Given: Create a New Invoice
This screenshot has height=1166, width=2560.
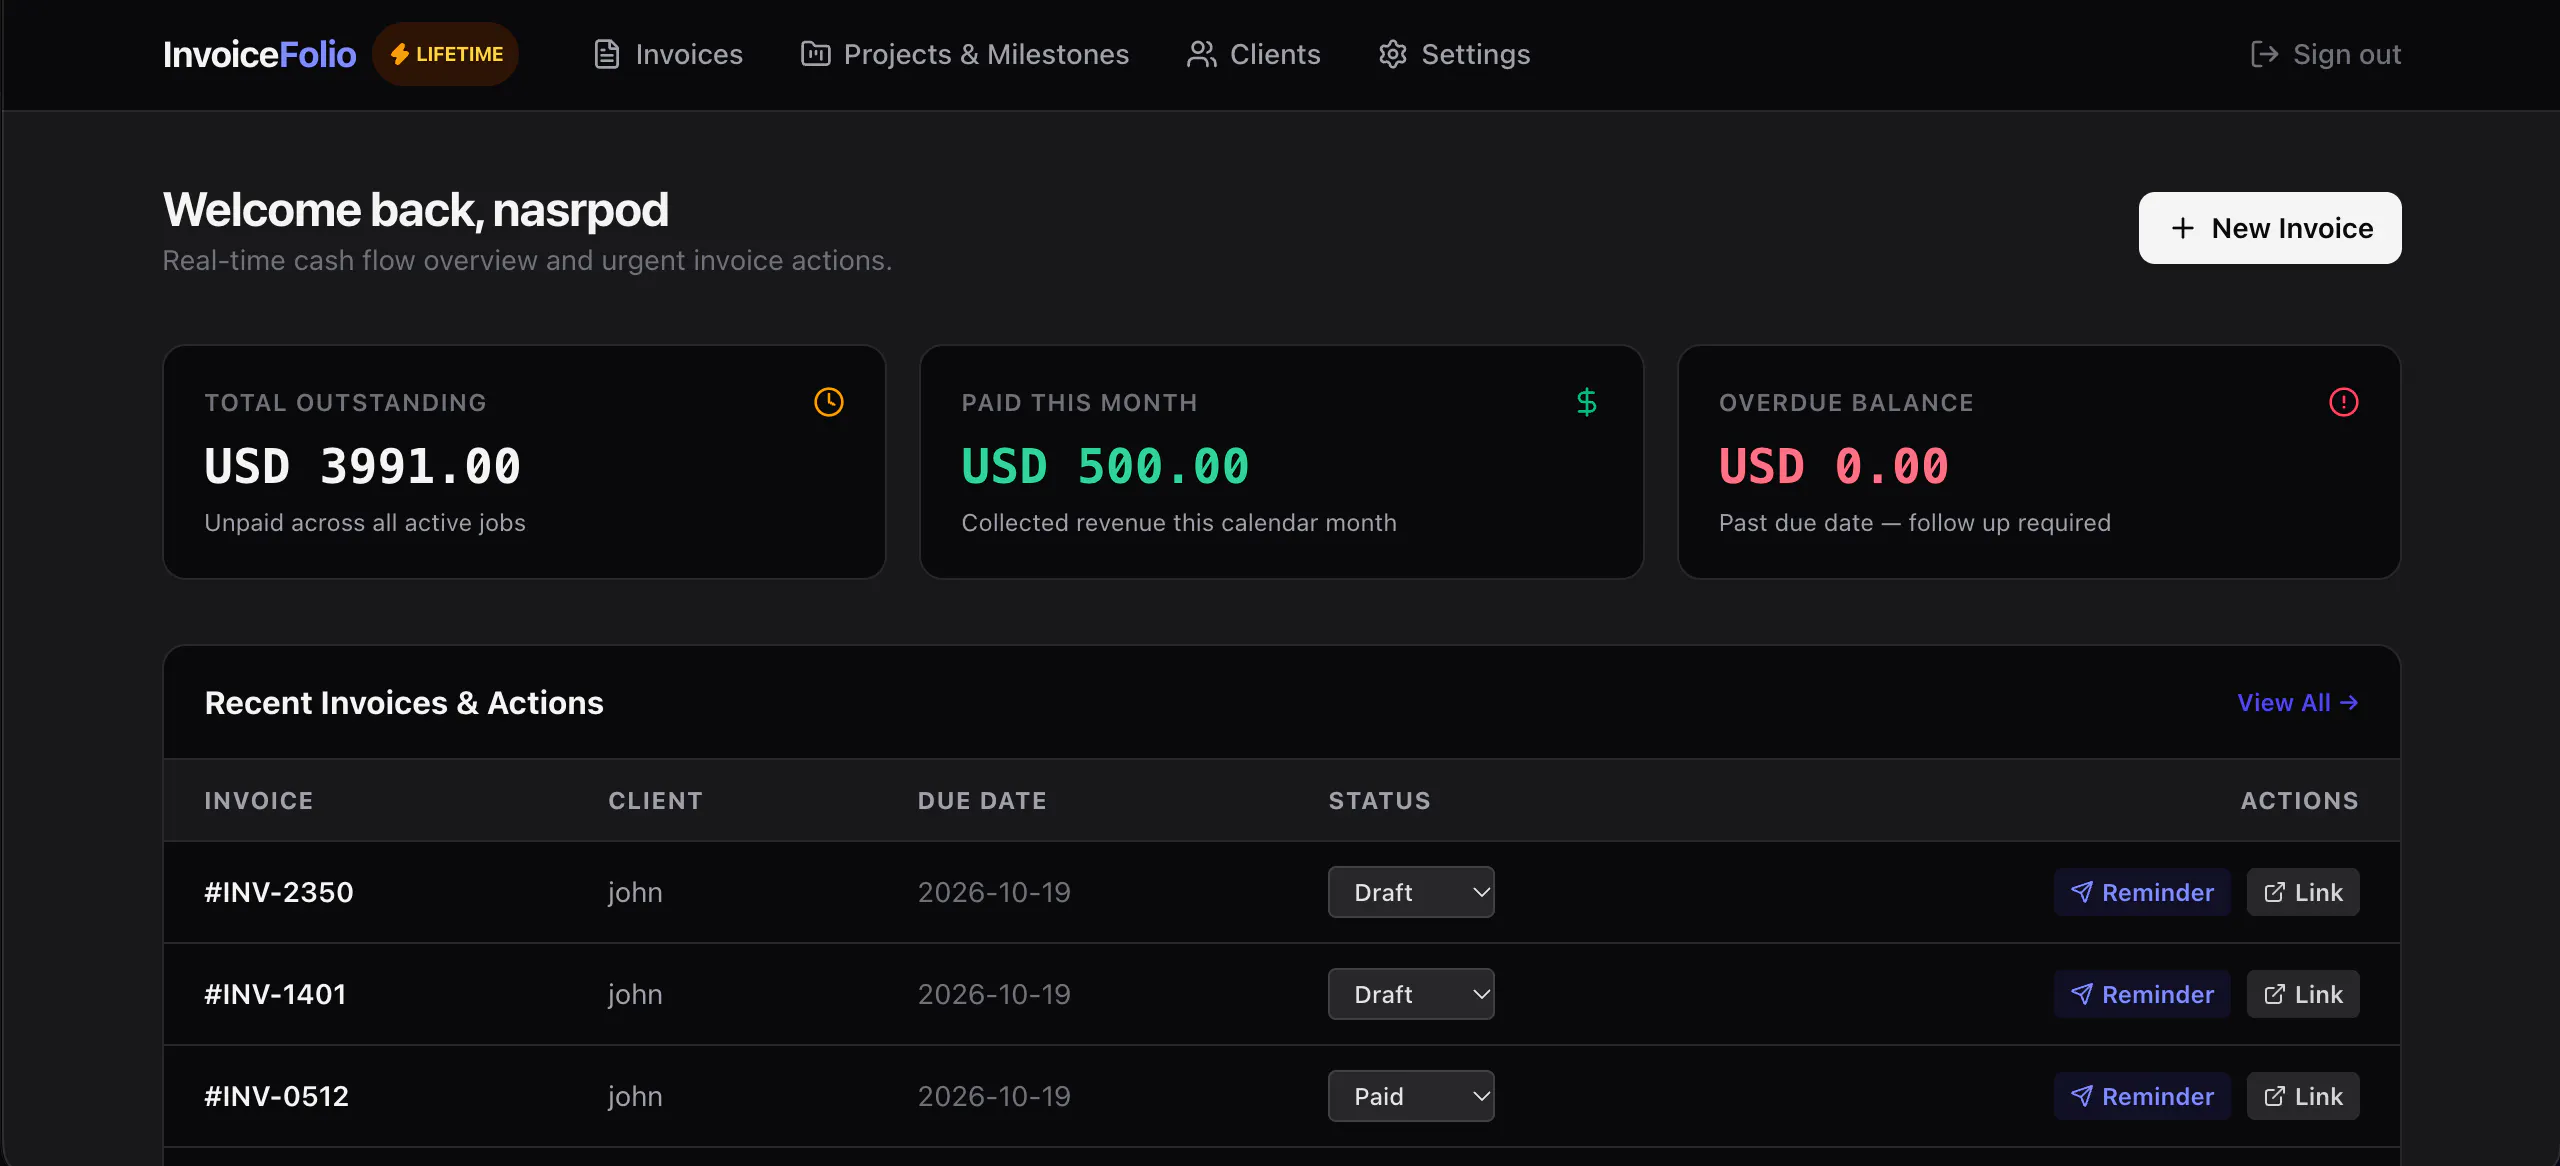Looking at the screenshot, I should pyautogui.click(x=2270, y=228).
